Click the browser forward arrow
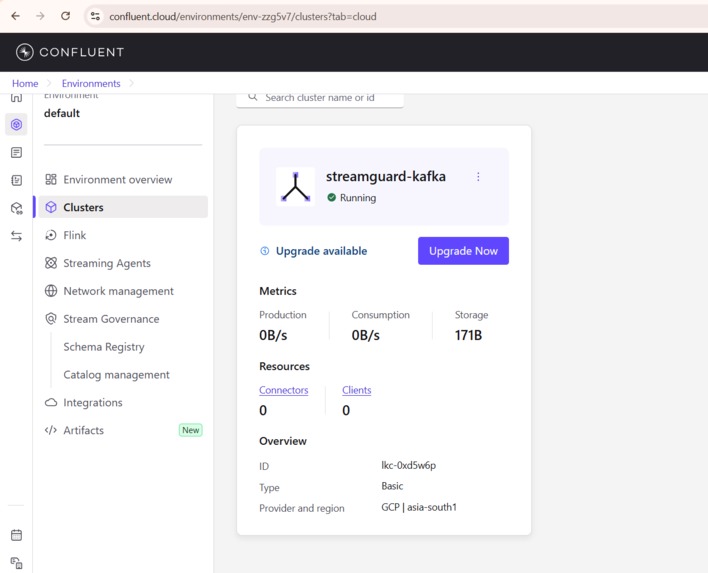Image resolution: width=708 pixels, height=573 pixels. coord(41,16)
